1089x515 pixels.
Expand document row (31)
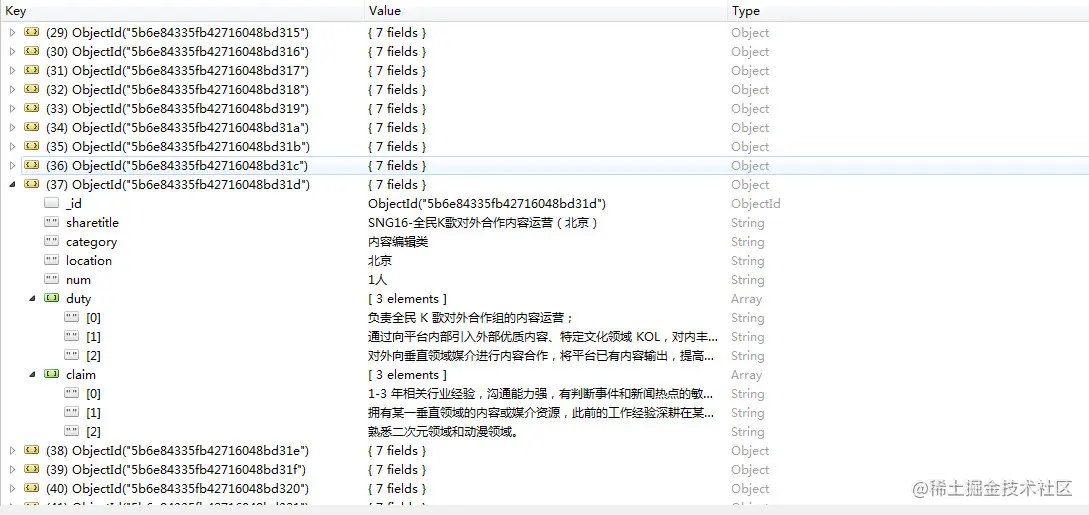[12, 71]
